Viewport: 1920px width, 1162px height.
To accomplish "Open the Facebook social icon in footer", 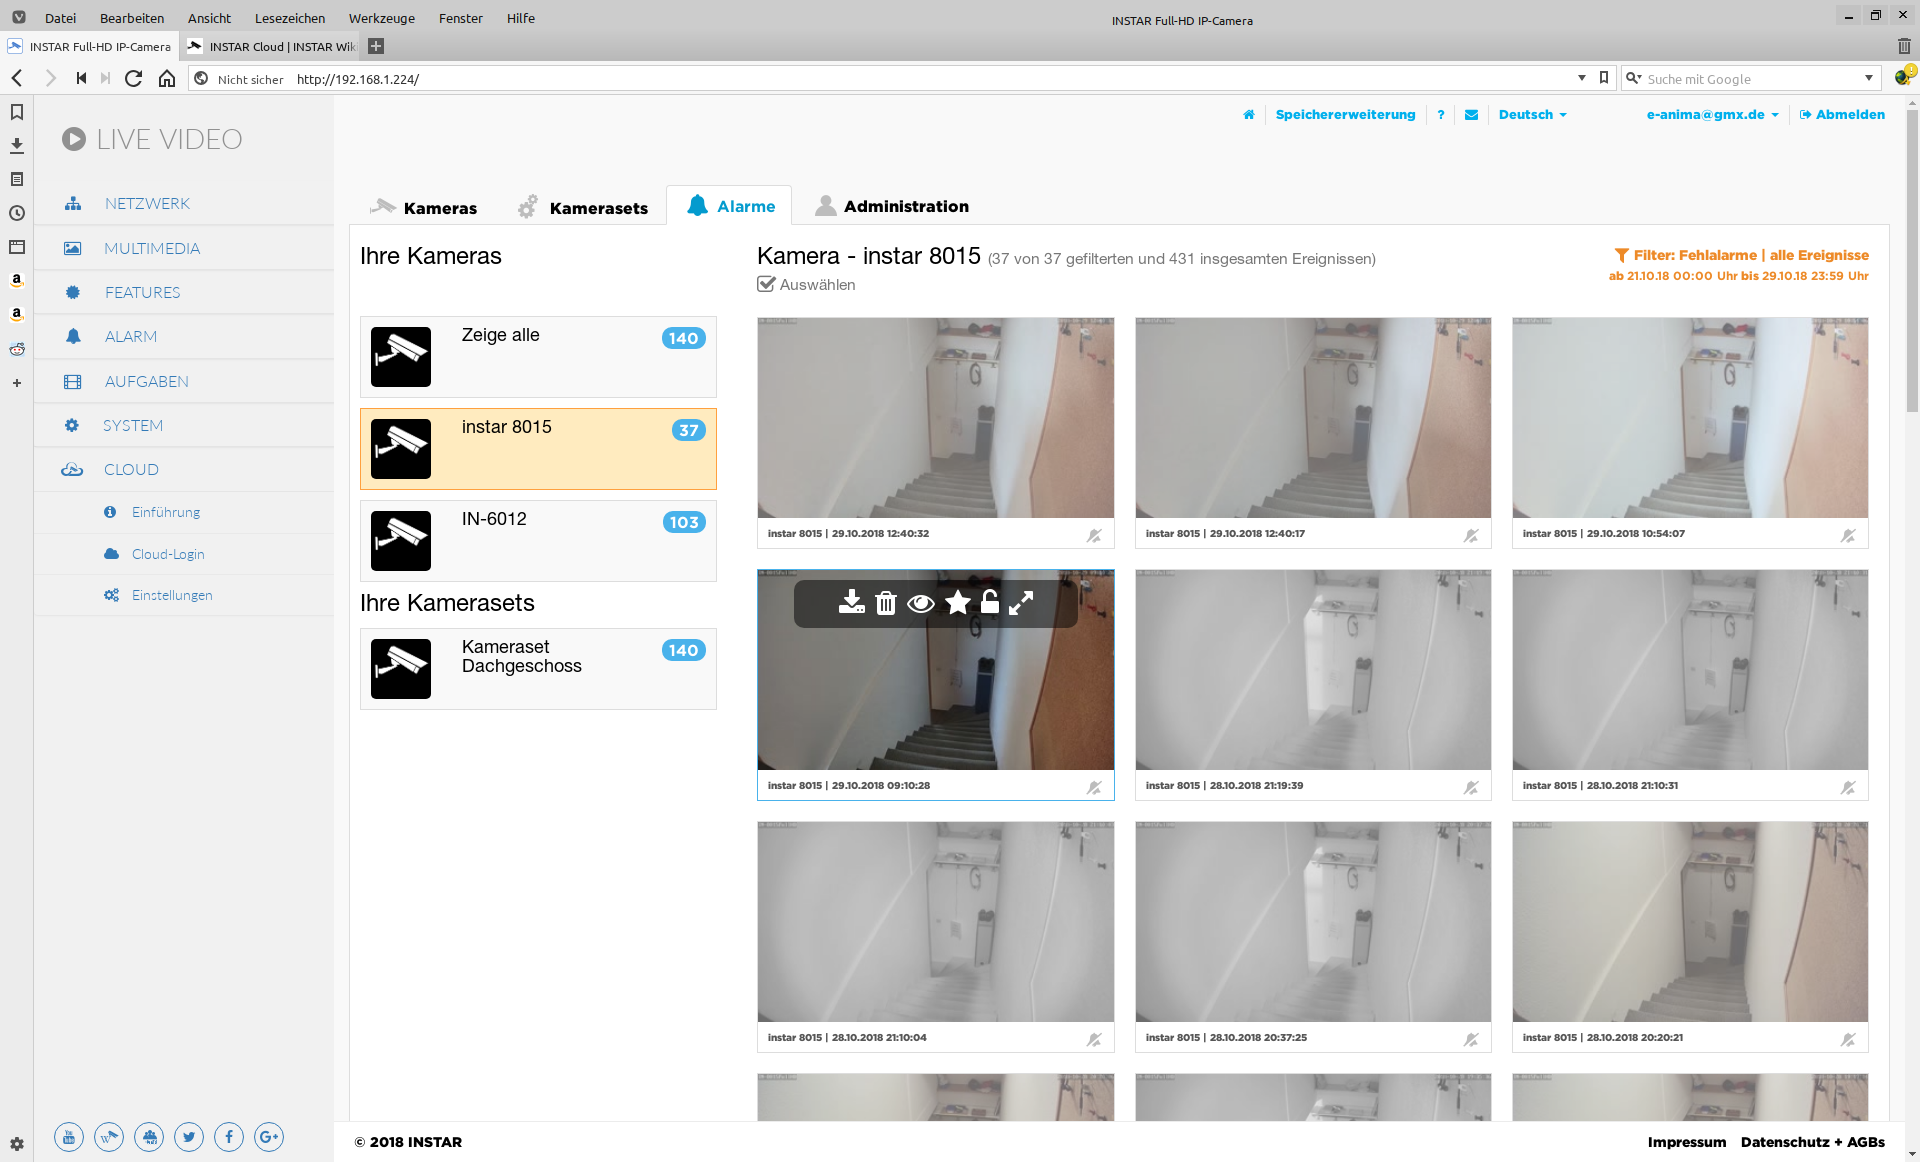I will pyautogui.click(x=229, y=1137).
